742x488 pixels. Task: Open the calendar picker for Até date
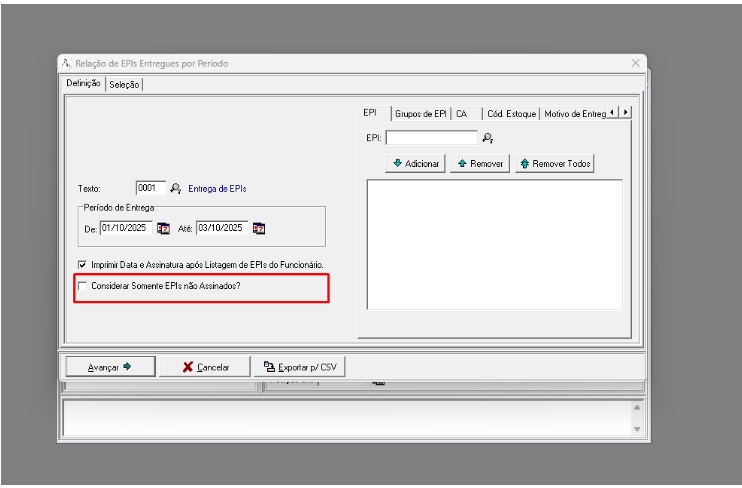(258, 228)
